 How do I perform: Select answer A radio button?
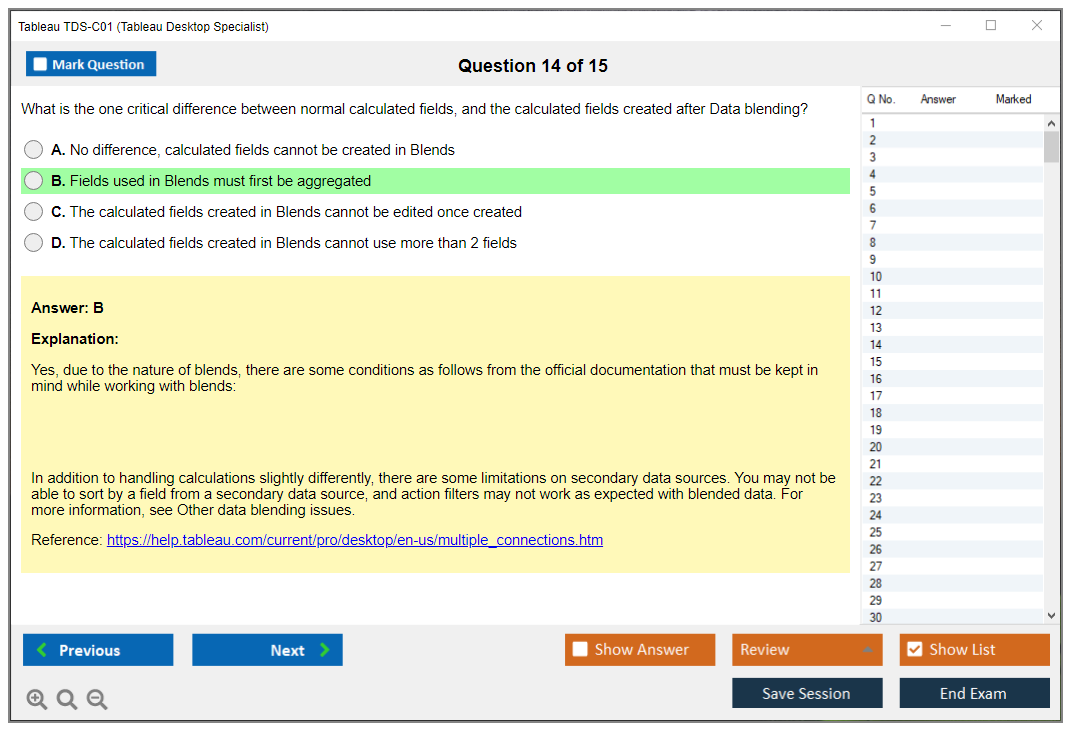[x=34, y=150]
